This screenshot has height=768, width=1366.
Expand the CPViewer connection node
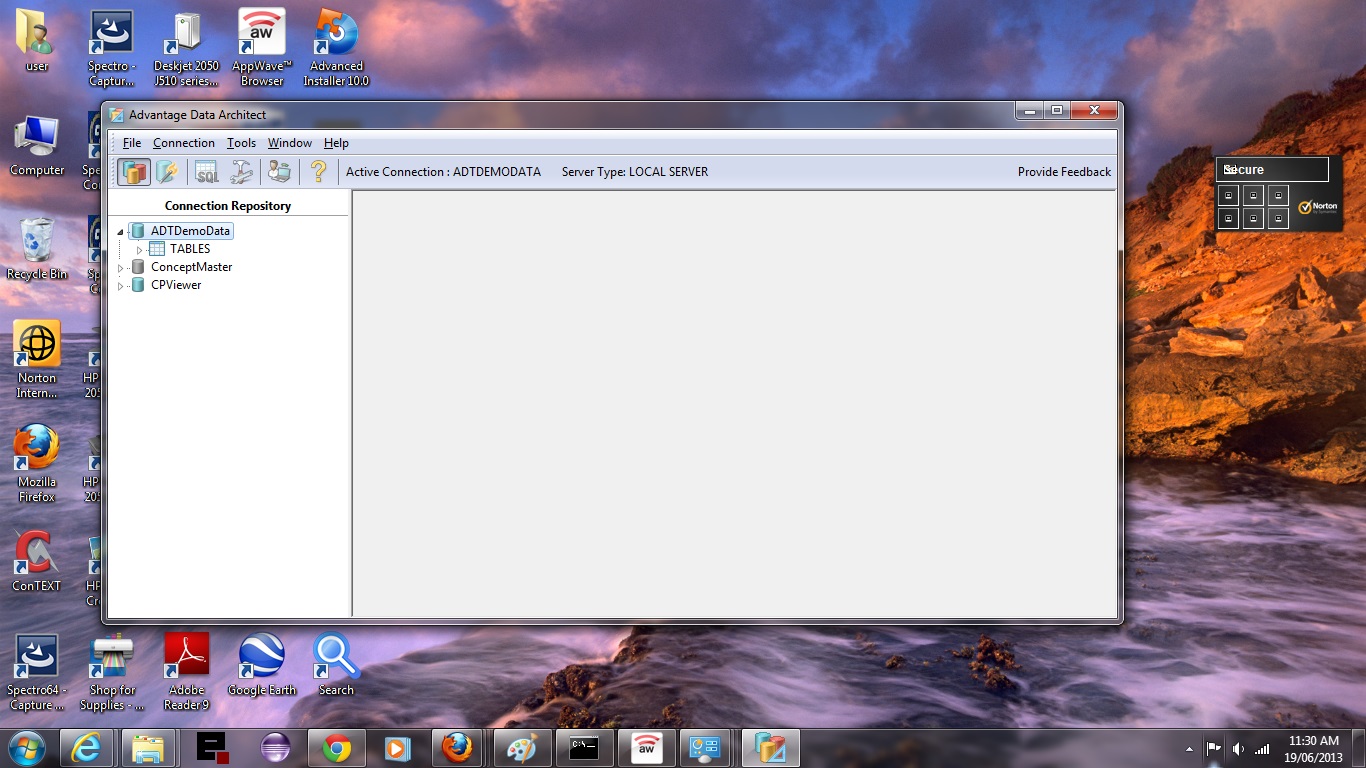[121, 286]
